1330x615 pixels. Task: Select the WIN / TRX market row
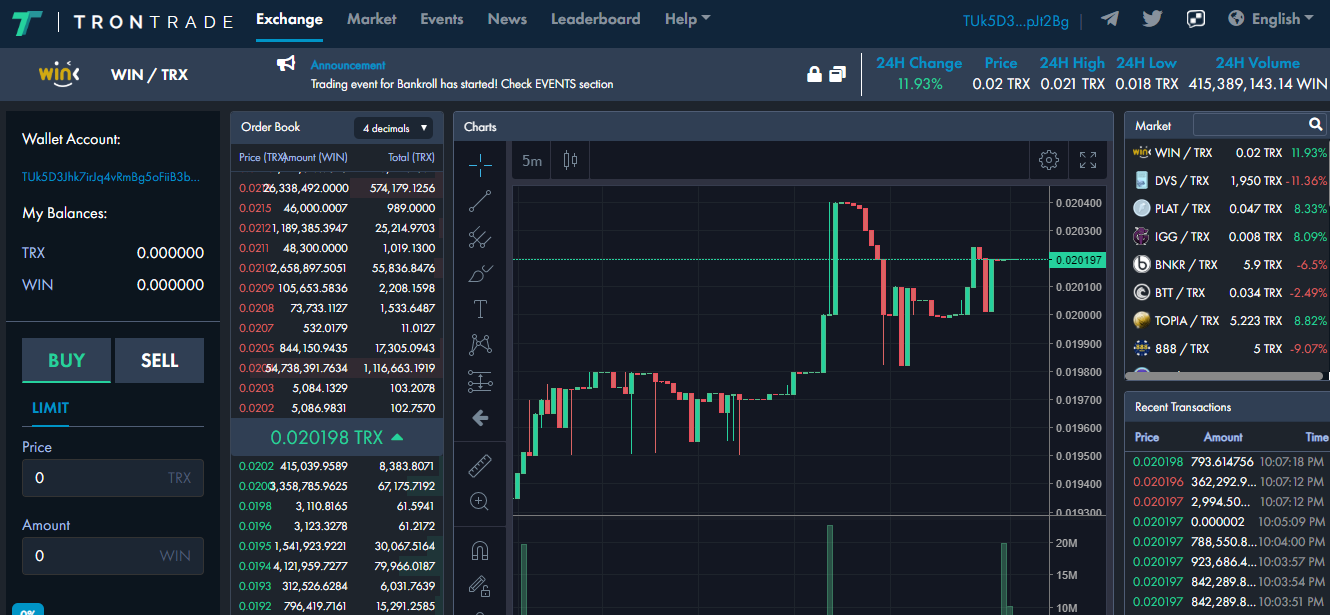1229,153
